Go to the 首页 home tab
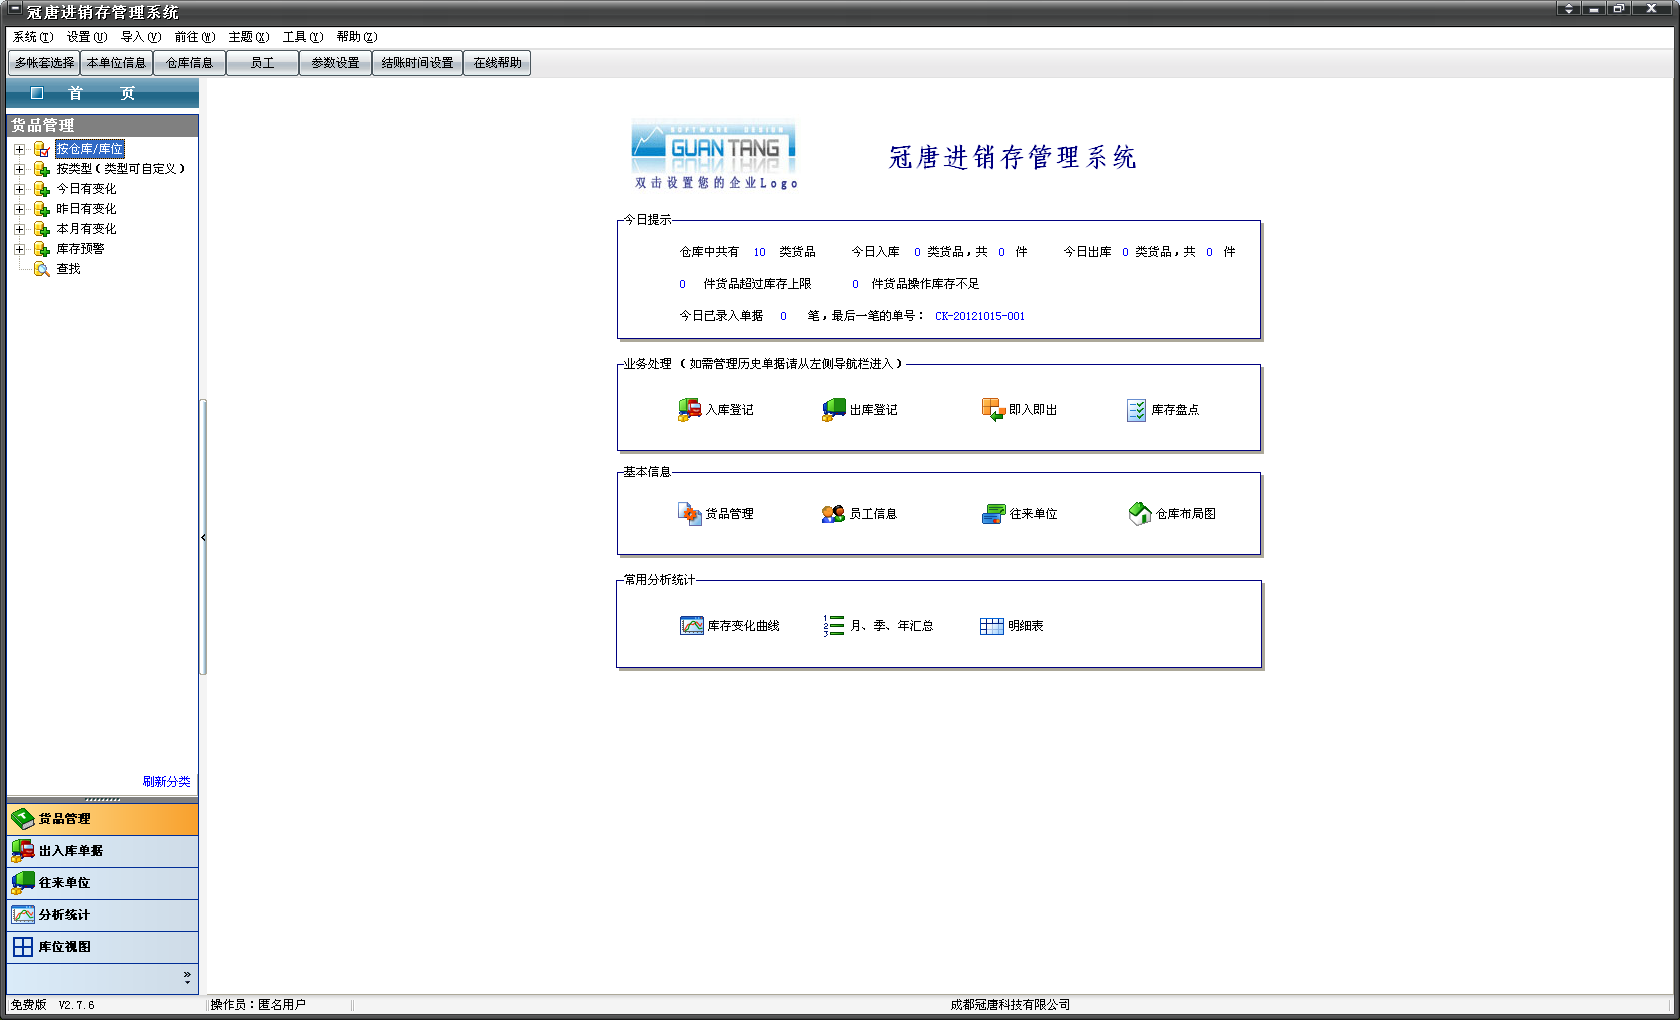This screenshot has width=1680, height=1020. pyautogui.click(x=102, y=93)
